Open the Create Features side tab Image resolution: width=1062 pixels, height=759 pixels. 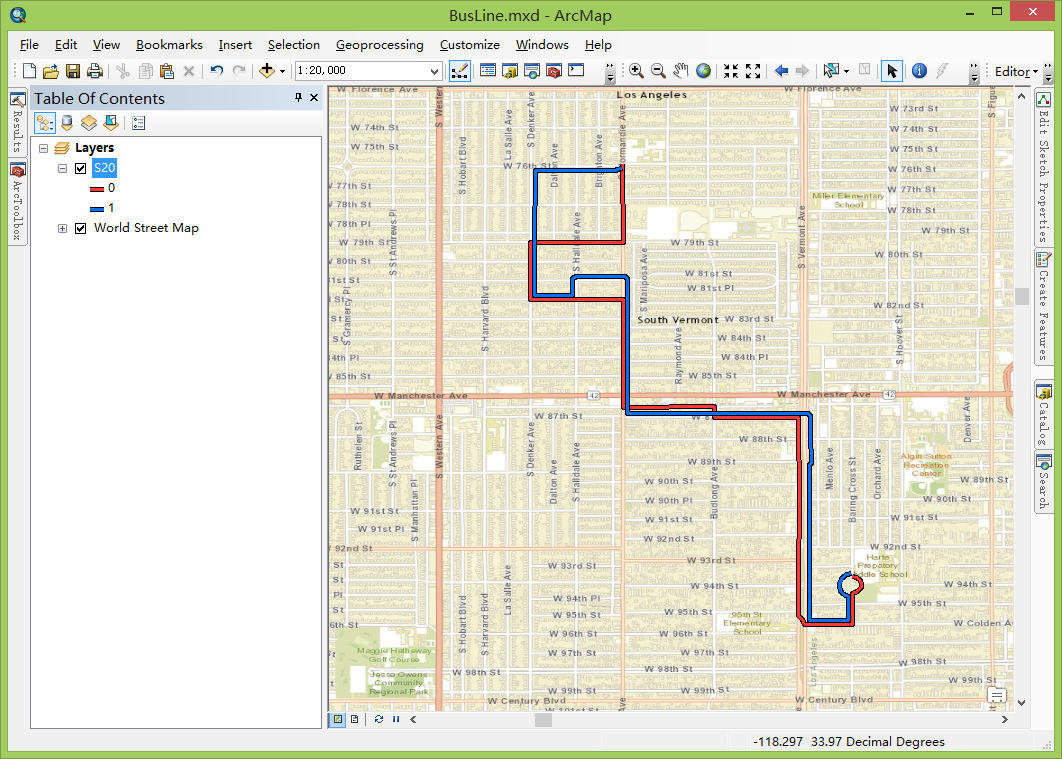1044,307
